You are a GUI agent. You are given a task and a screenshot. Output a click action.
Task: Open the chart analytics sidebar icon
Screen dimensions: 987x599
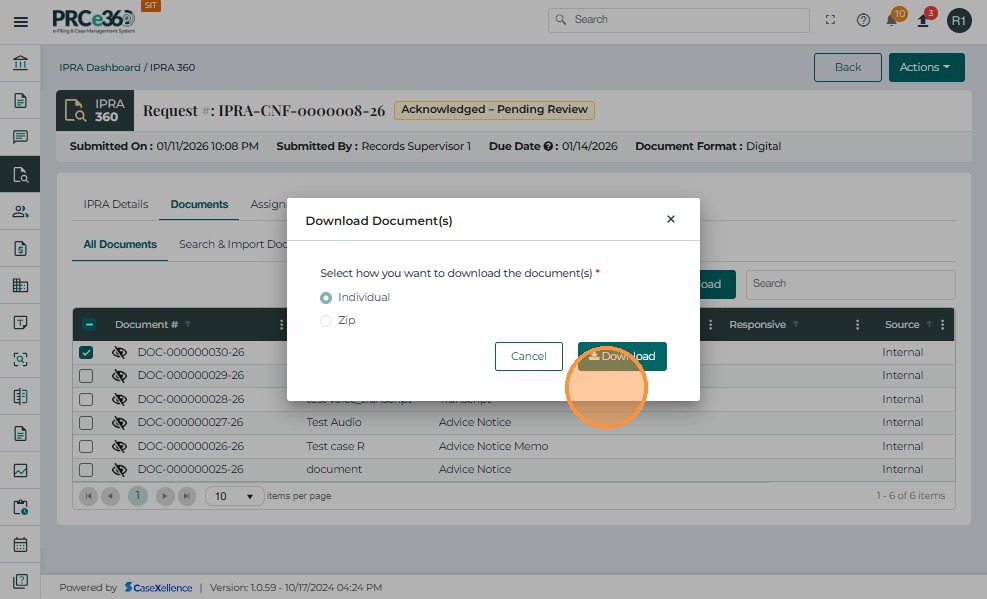point(20,471)
